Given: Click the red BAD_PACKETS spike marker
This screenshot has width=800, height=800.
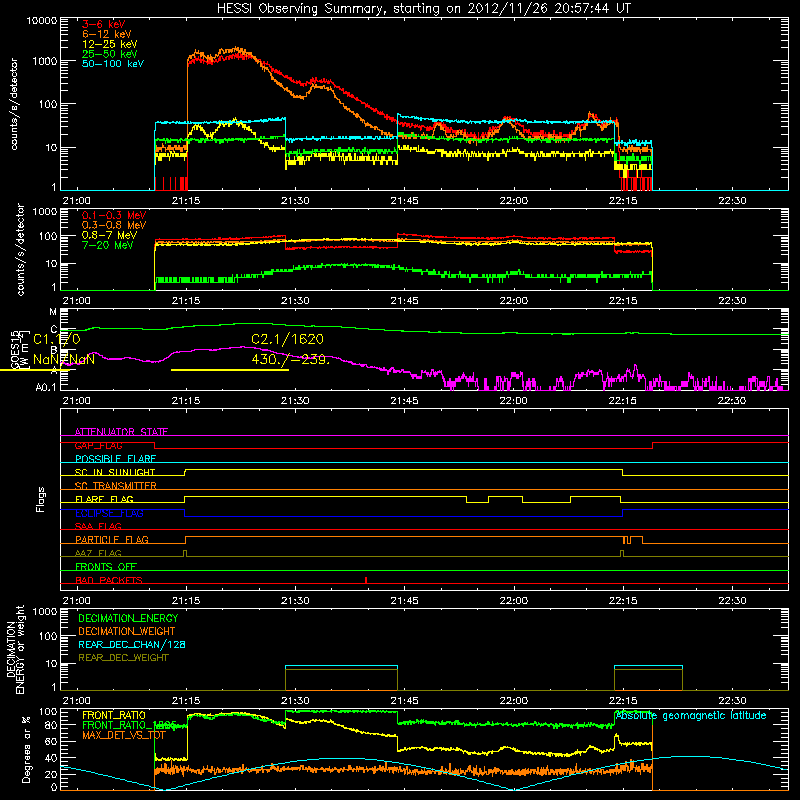Looking at the screenshot, I should point(366,580).
